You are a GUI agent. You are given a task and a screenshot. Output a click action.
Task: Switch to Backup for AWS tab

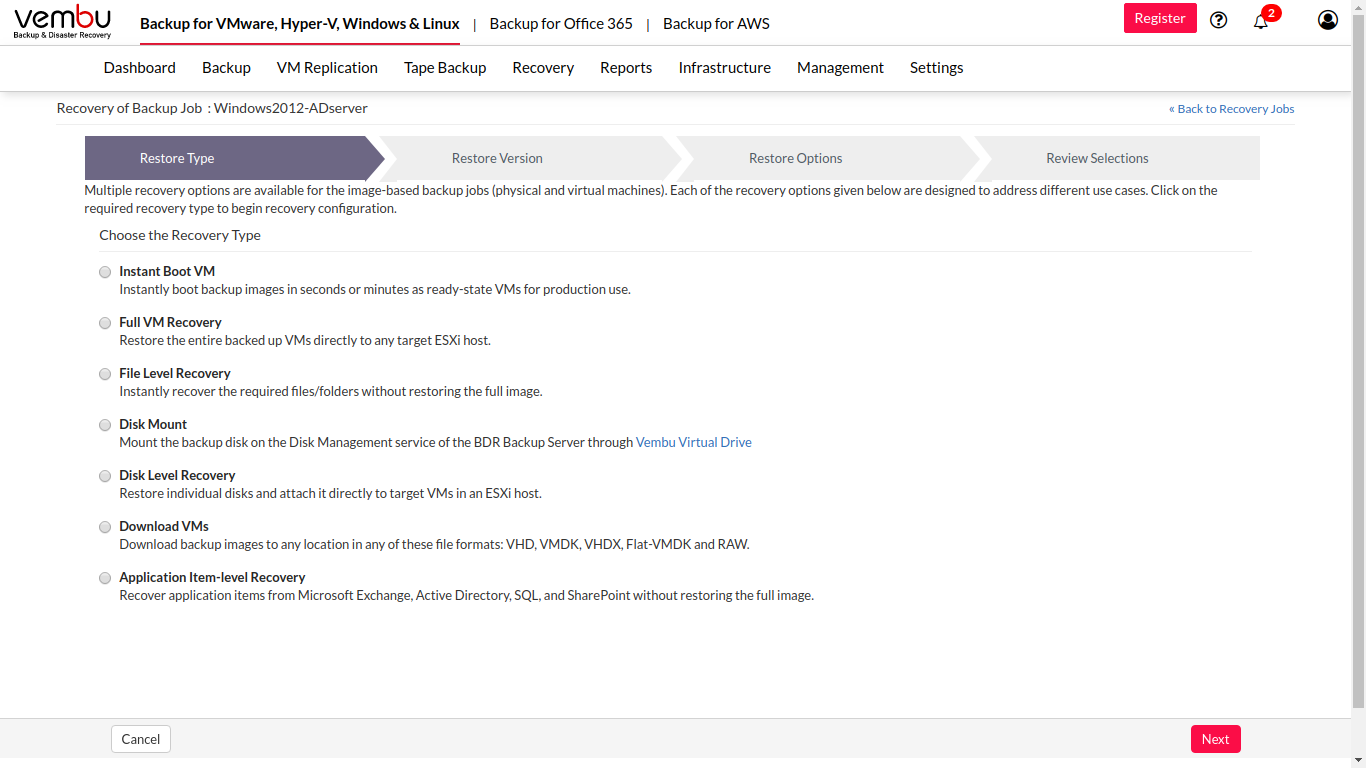pos(716,23)
